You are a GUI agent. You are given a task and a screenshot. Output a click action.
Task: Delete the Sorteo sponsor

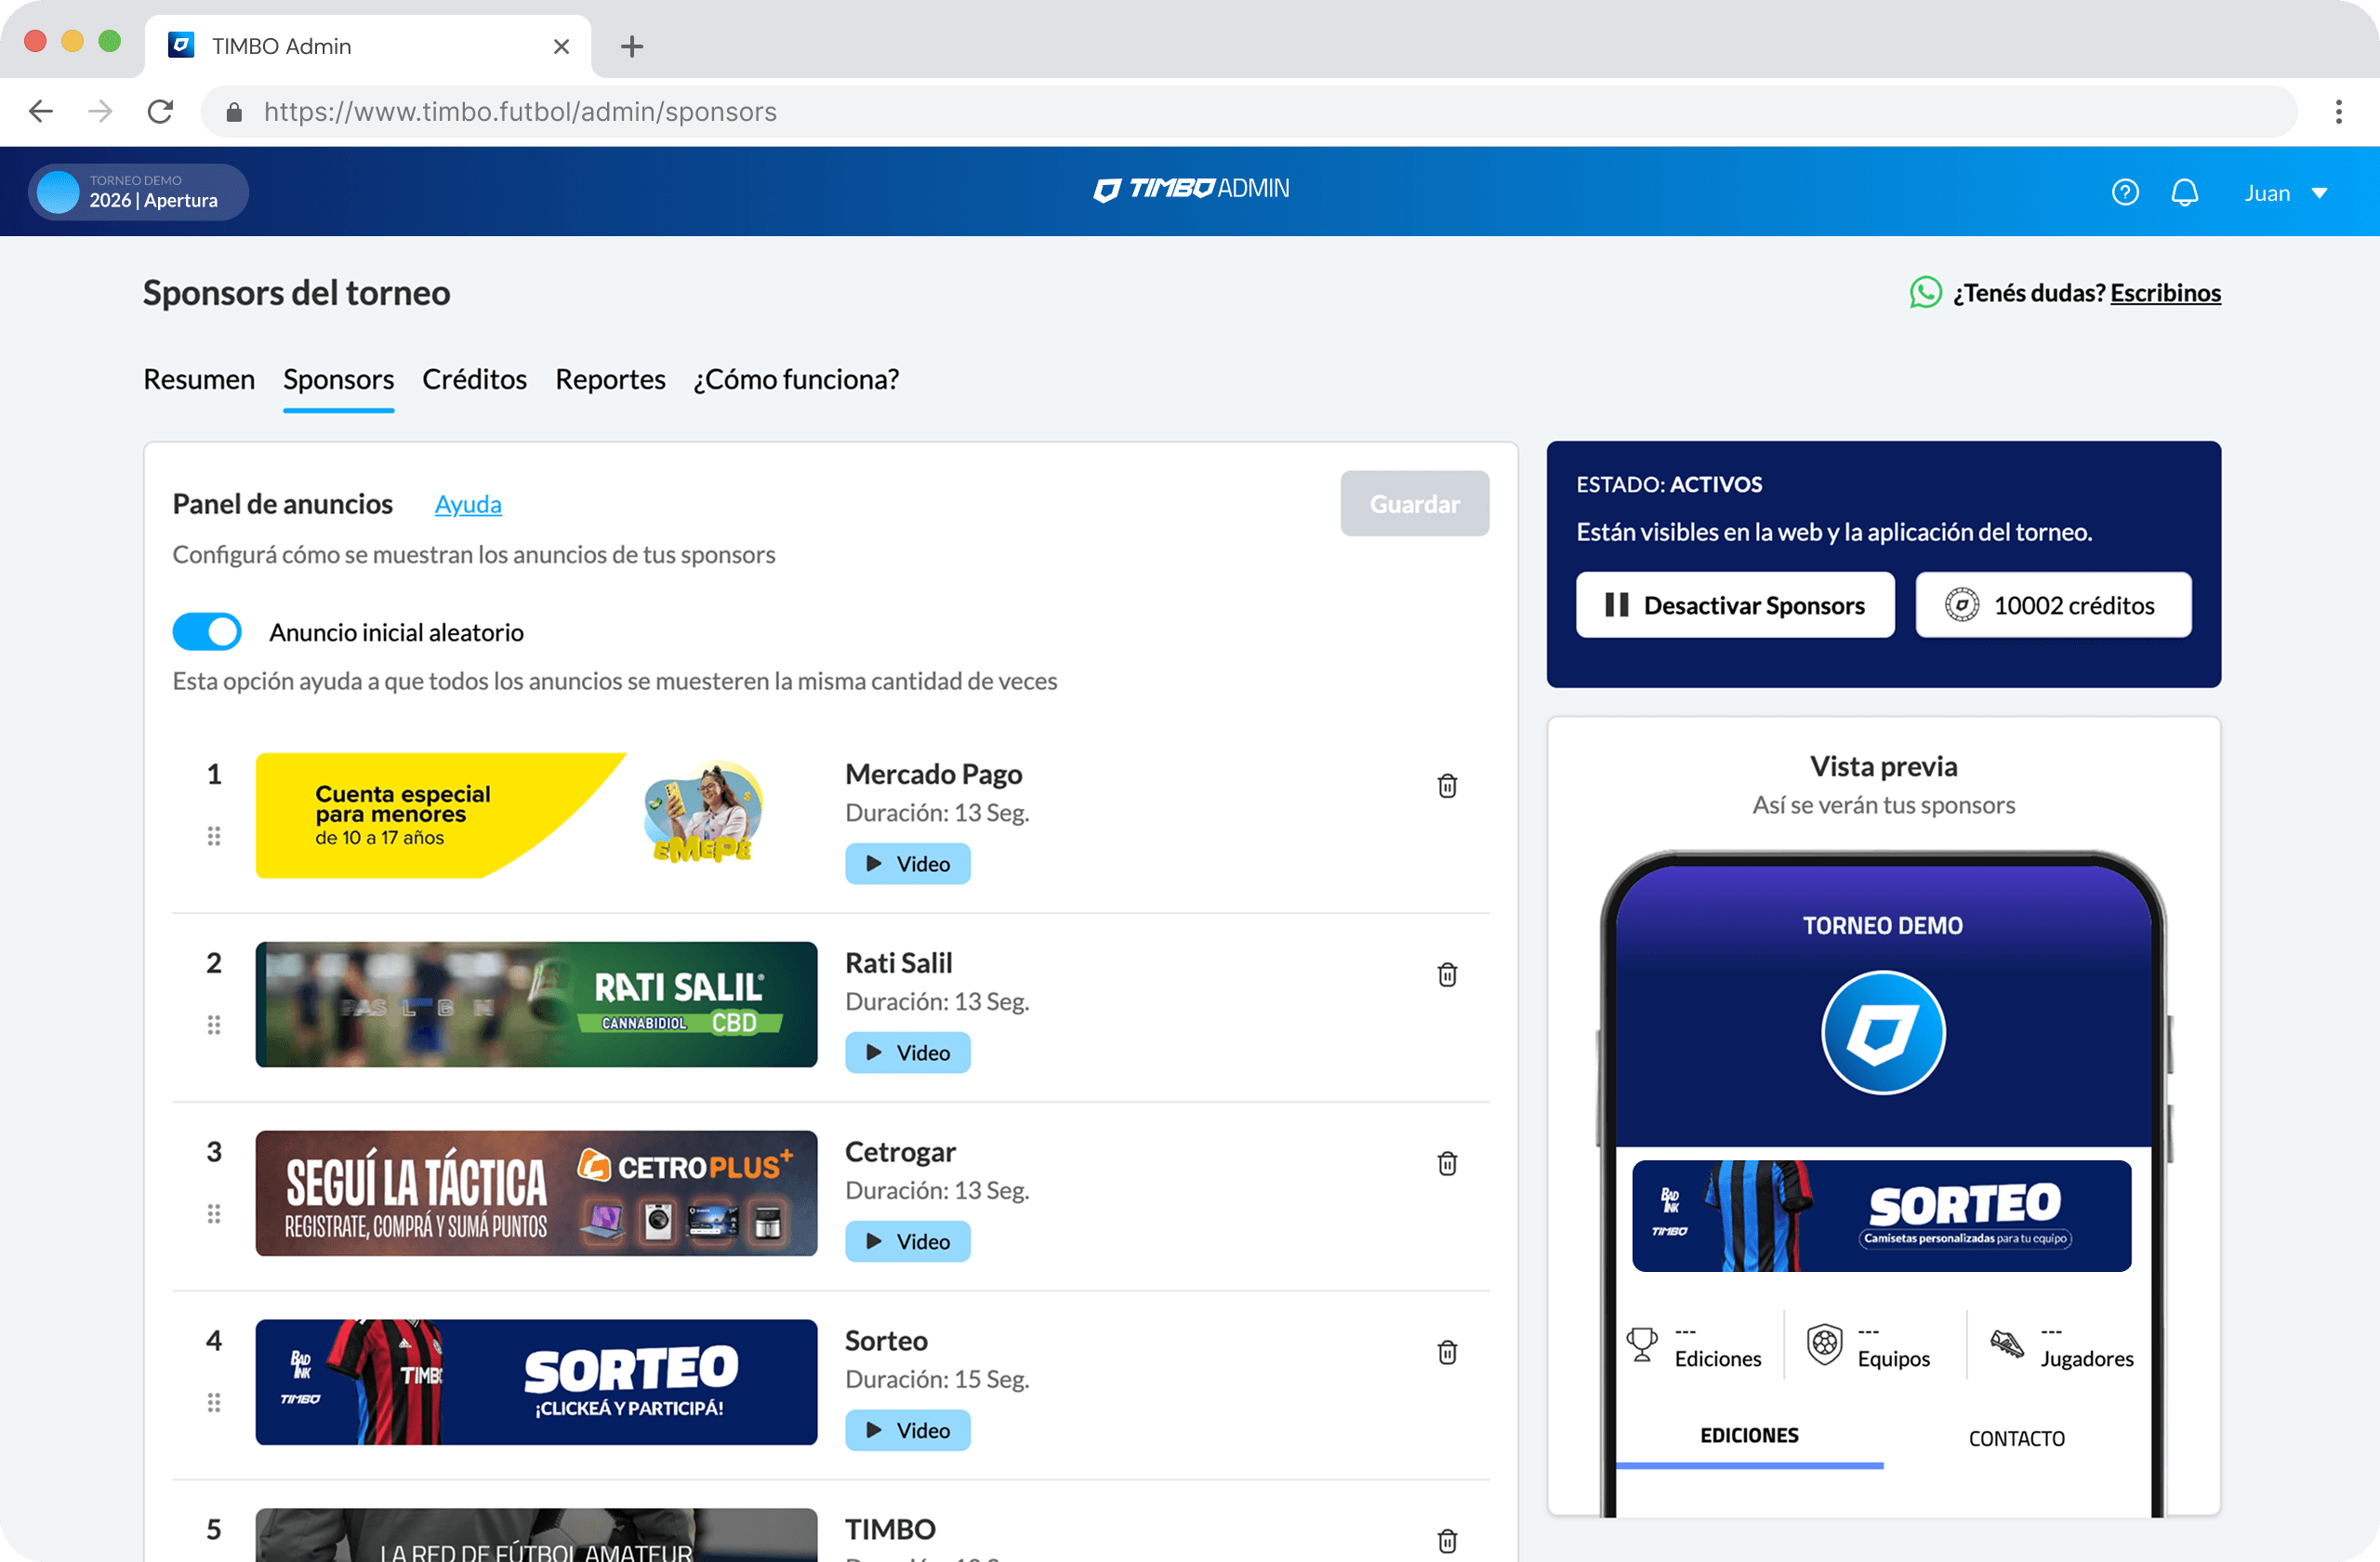pyautogui.click(x=1447, y=1353)
